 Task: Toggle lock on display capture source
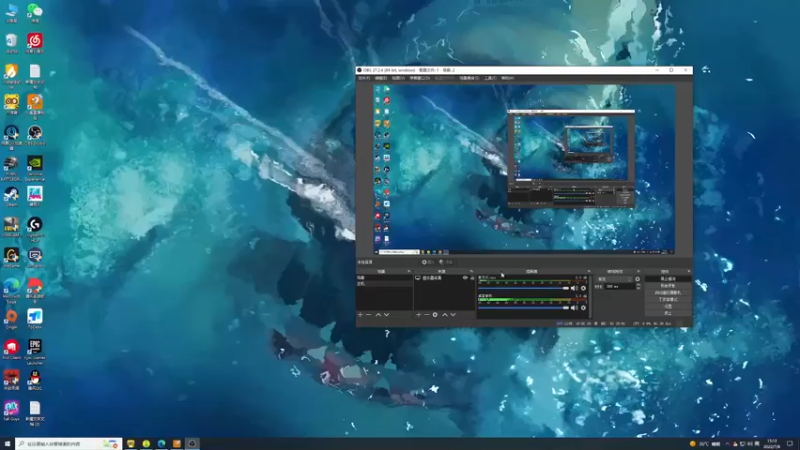pyautogui.click(x=472, y=278)
